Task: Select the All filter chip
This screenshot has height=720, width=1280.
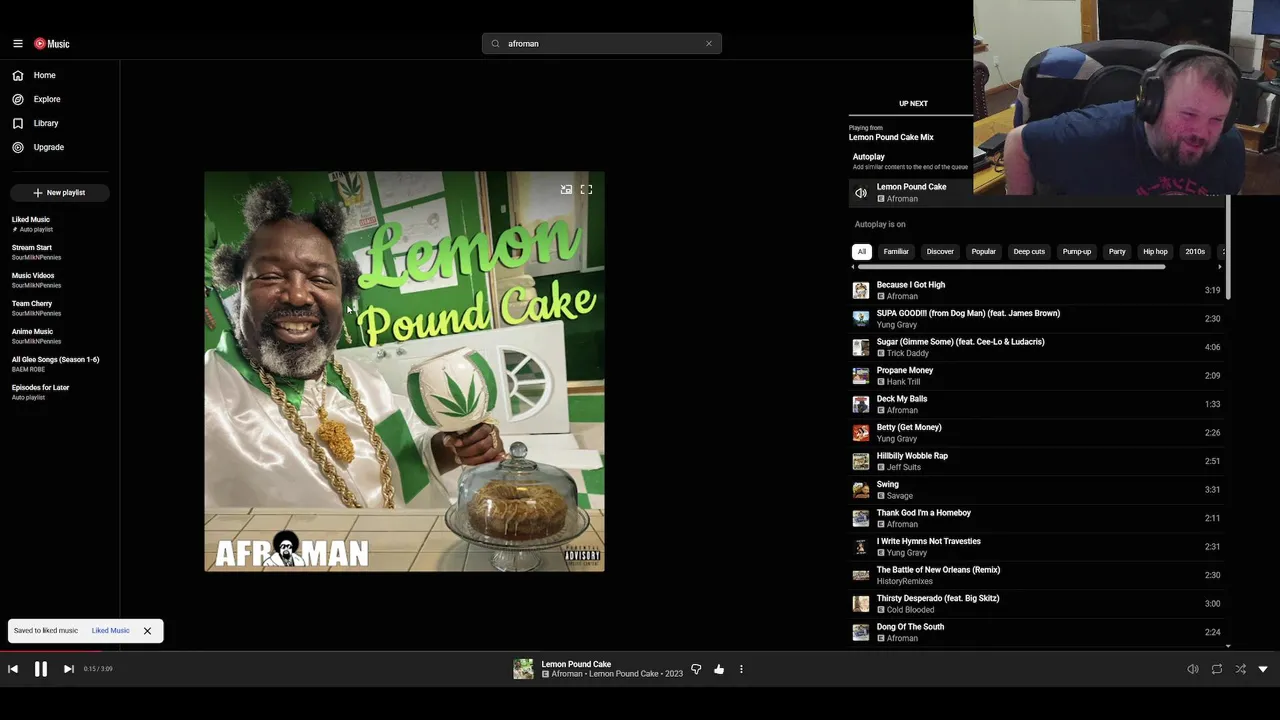Action: 862,252
